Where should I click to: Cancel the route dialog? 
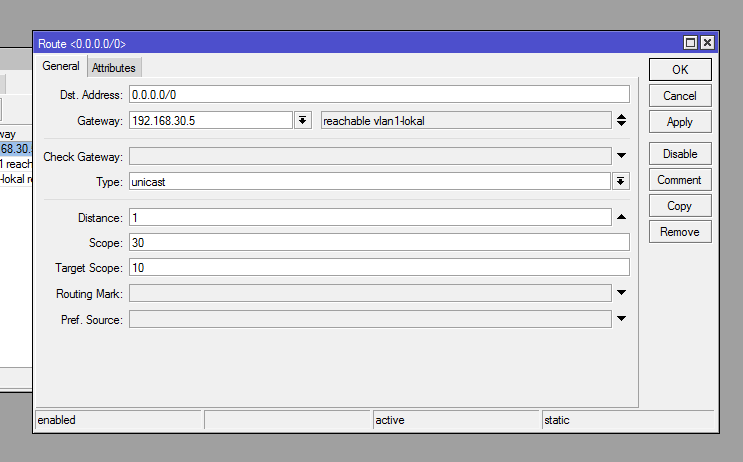680,96
